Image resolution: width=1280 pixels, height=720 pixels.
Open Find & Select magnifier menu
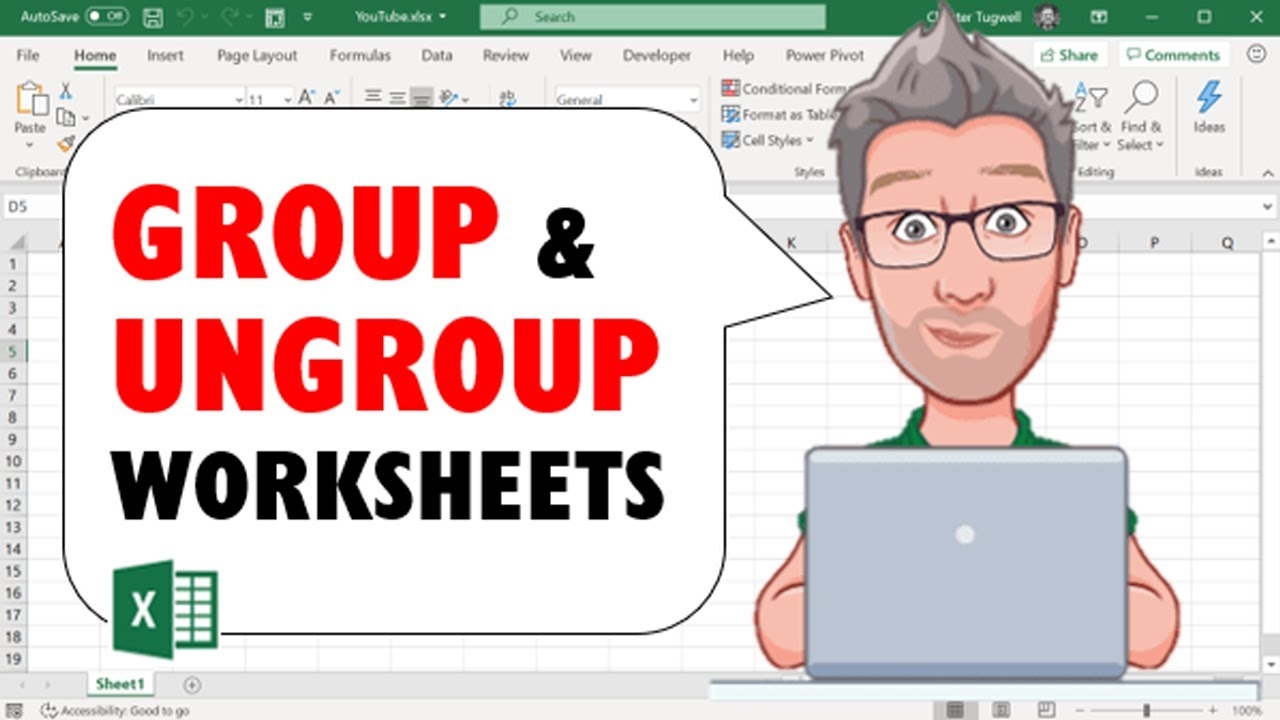[x=1141, y=116]
